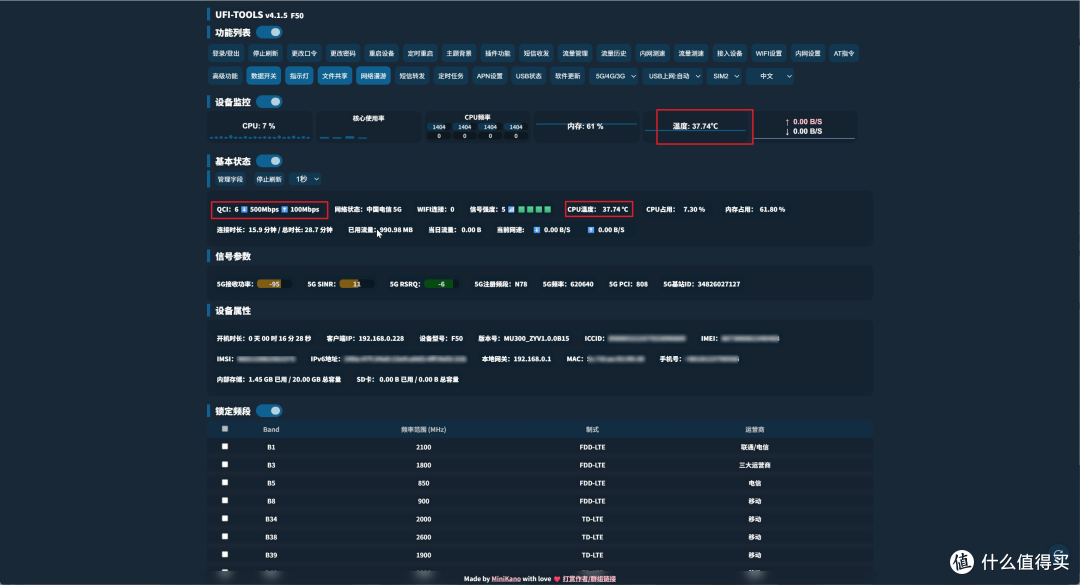Click 更改密码 to change password
Image resolution: width=1080 pixels, height=585 pixels.
point(342,54)
